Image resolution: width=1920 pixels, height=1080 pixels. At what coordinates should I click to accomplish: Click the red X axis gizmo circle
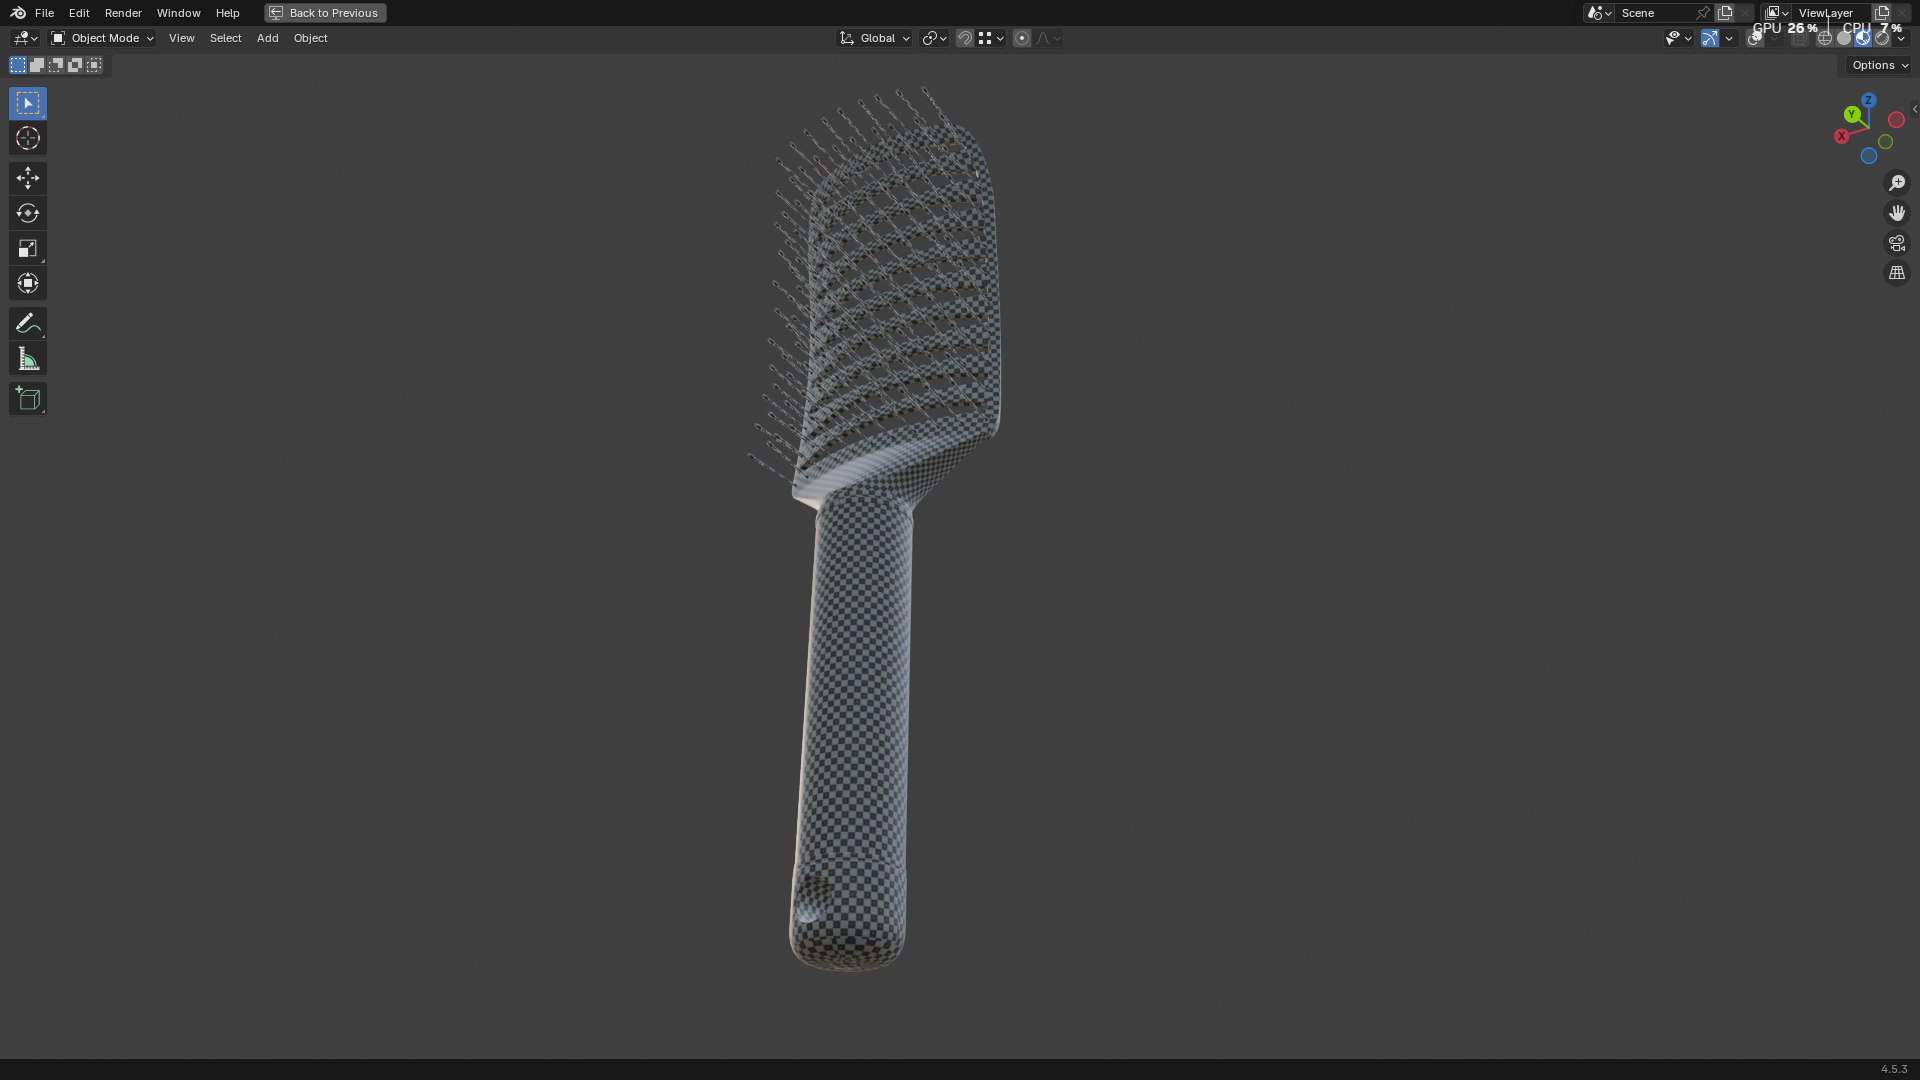pyautogui.click(x=1841, y=136)
